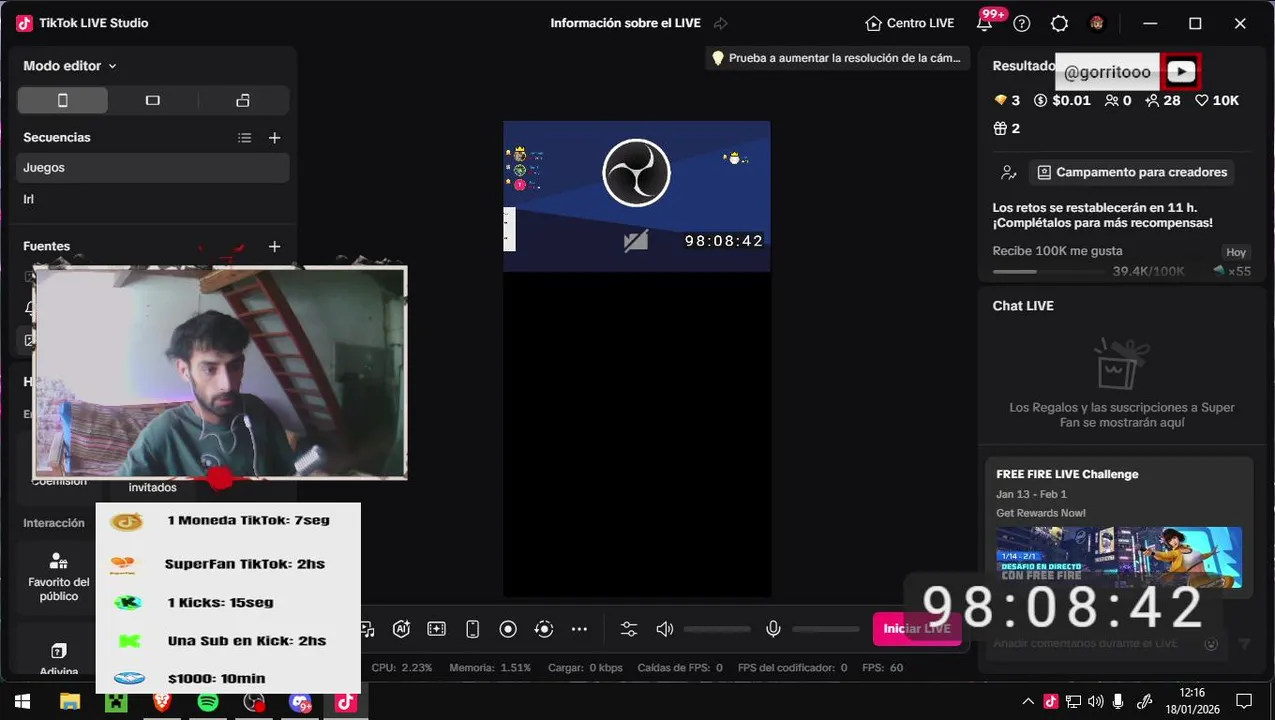Click the emoji icon in the chat input
Viewport: 1275px width, 720px height.
[x=1211, y=644]
